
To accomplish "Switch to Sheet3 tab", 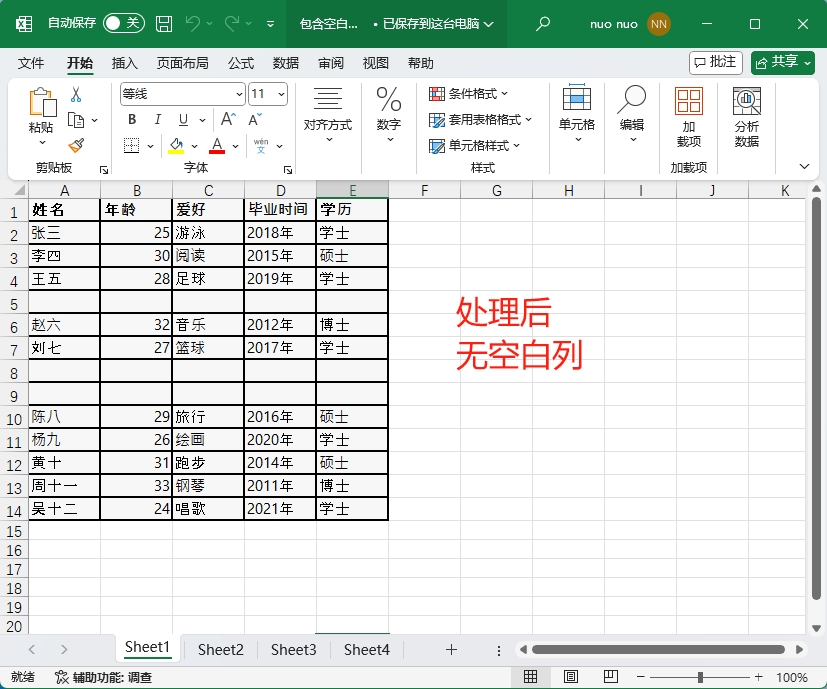I will click(293, 650).
